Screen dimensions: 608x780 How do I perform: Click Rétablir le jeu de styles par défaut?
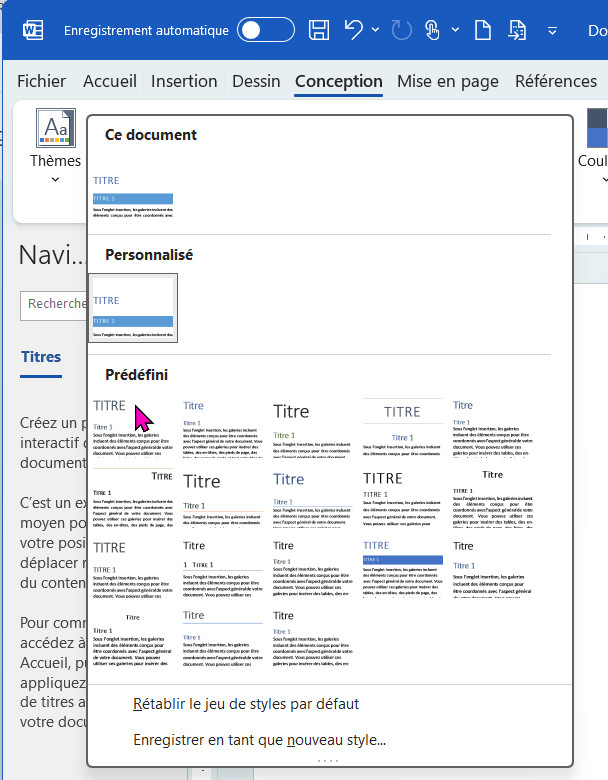point(246,704)
